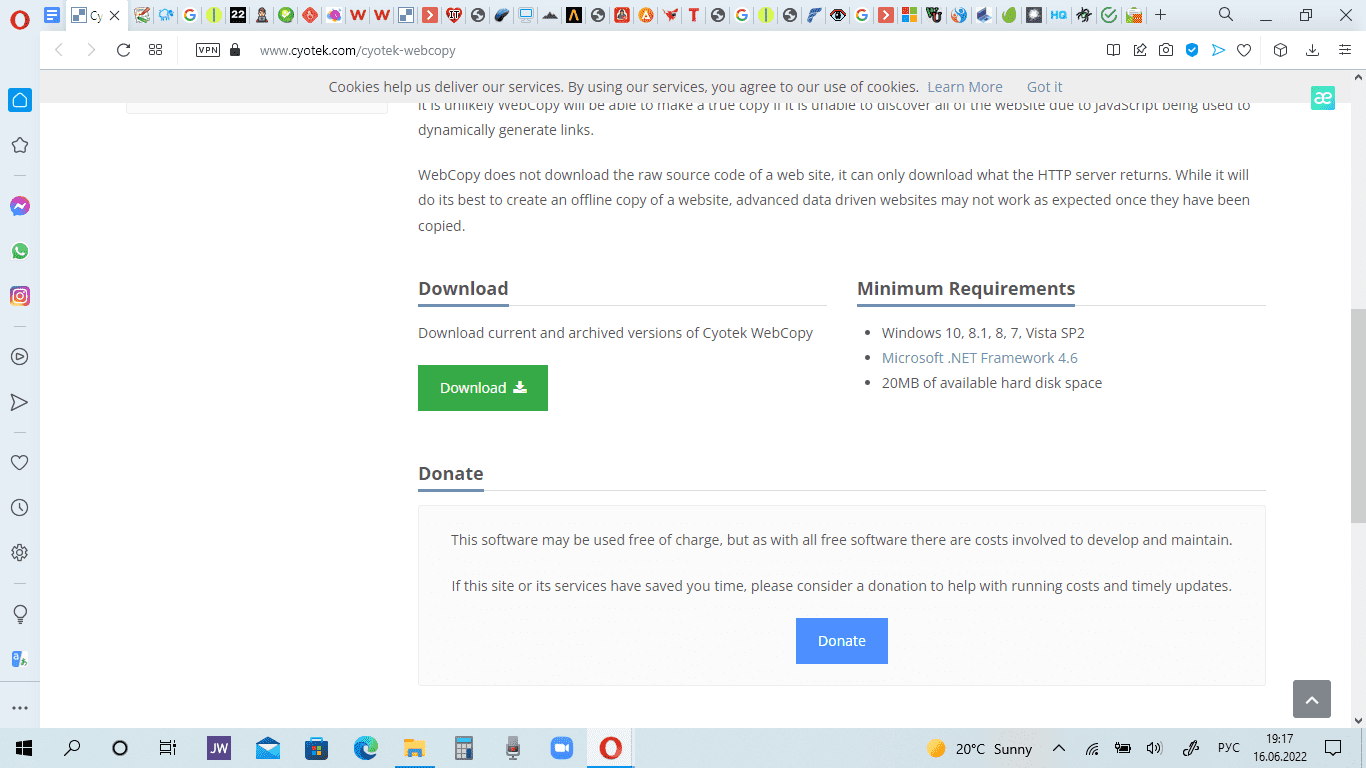Click the system volume speaker icon
This screenshot has width=1366, height=768.
[1154, 748]
